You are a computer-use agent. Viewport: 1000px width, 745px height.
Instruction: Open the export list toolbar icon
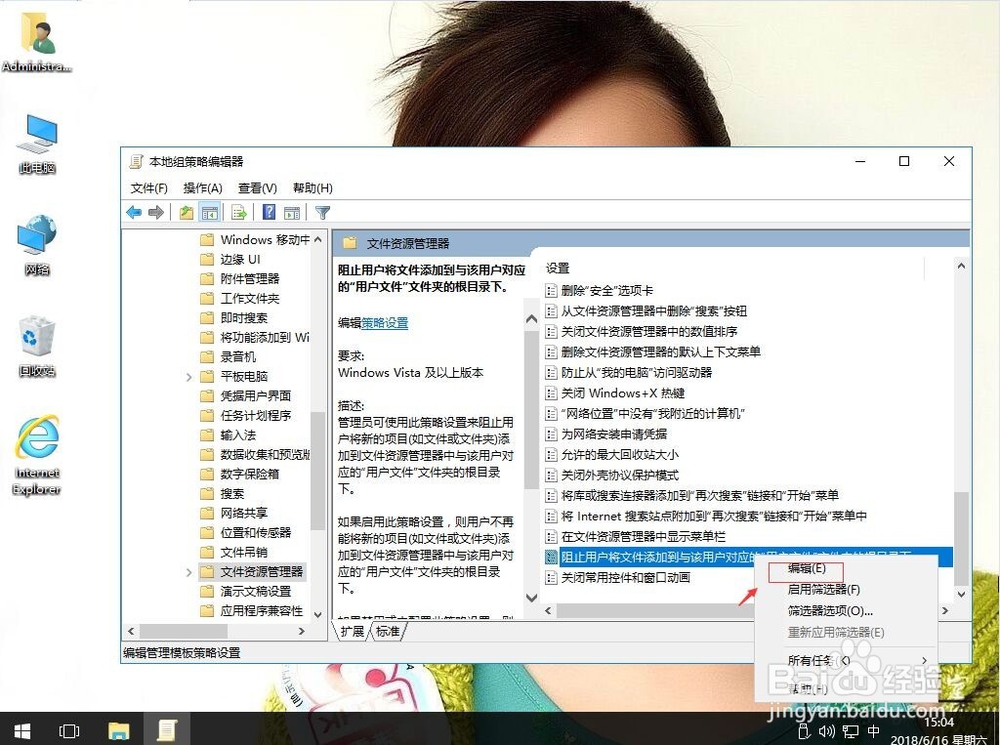239,212
